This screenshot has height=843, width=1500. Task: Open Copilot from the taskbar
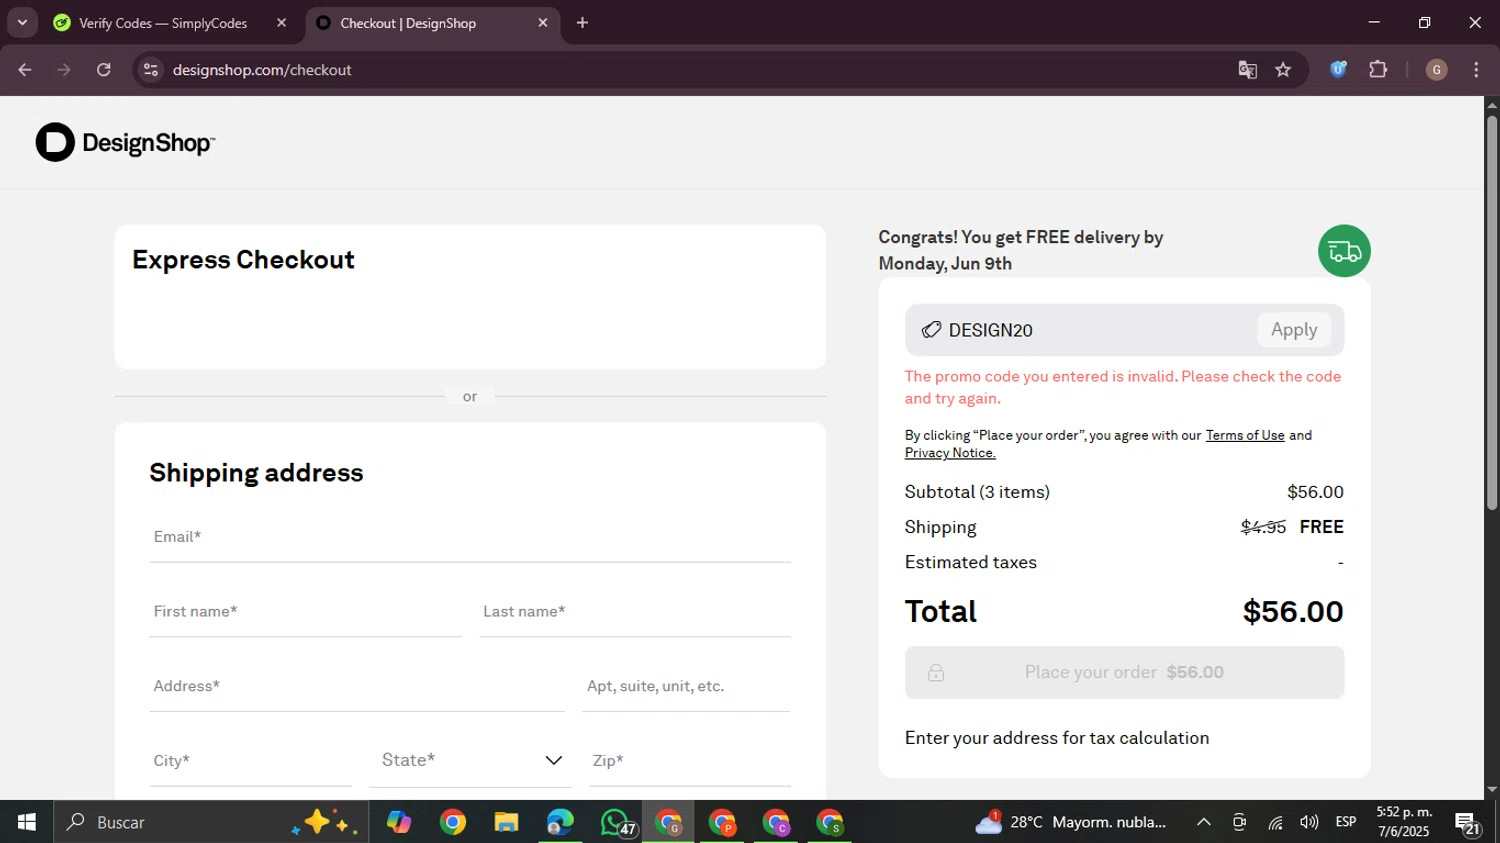[399, 822]
